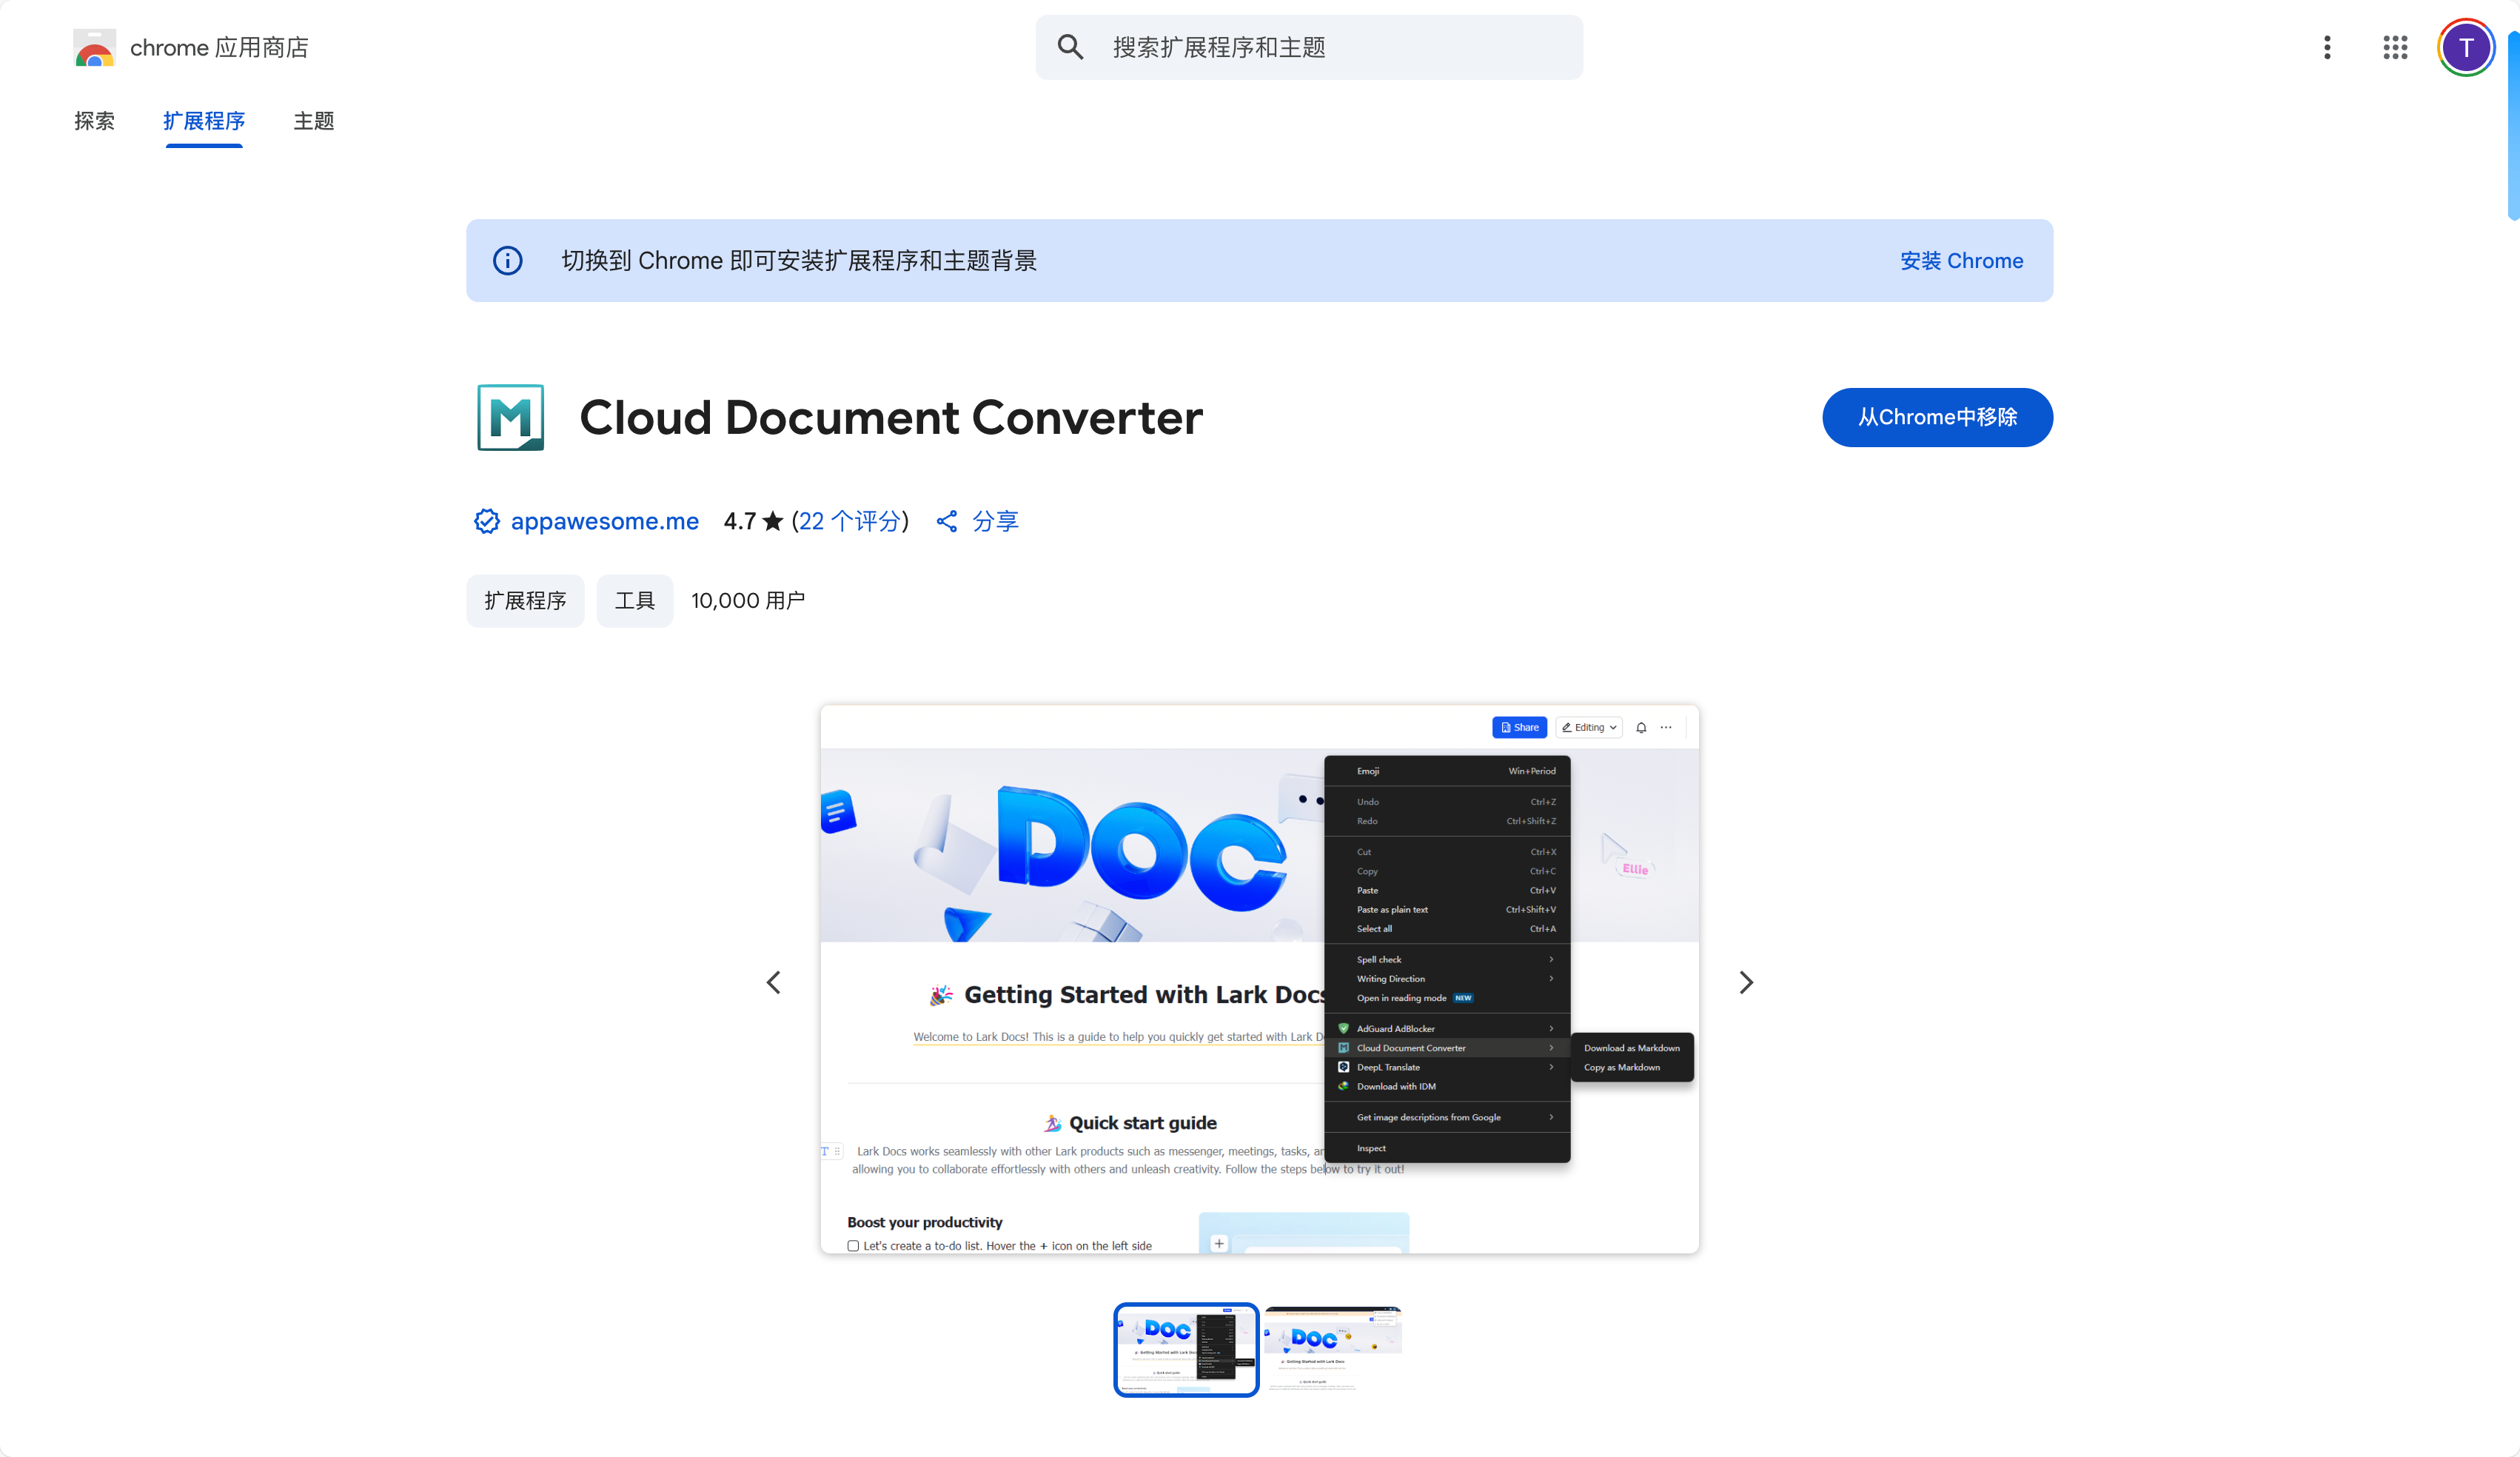Click Cloud Document Converter context menu entry
This screenshot has width=2520, height=1457.
(1447, 1047)
